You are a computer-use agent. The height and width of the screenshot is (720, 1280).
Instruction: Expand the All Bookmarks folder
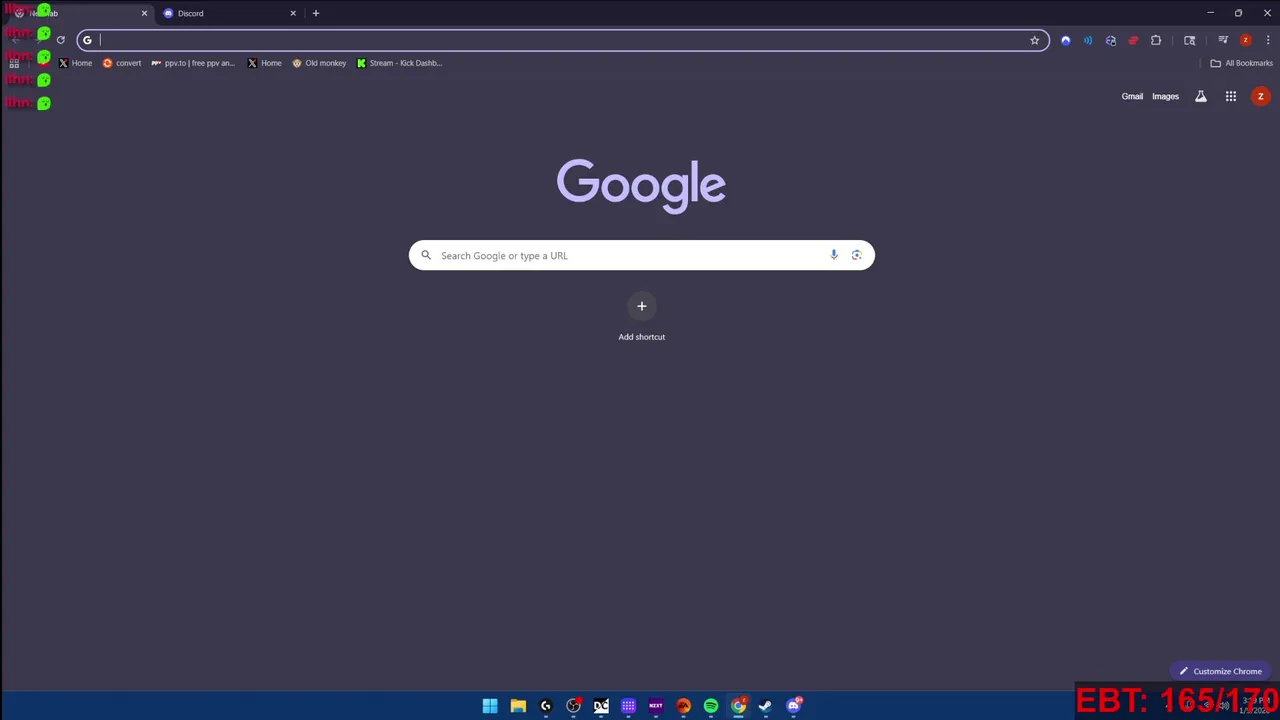coord(1242,63)
